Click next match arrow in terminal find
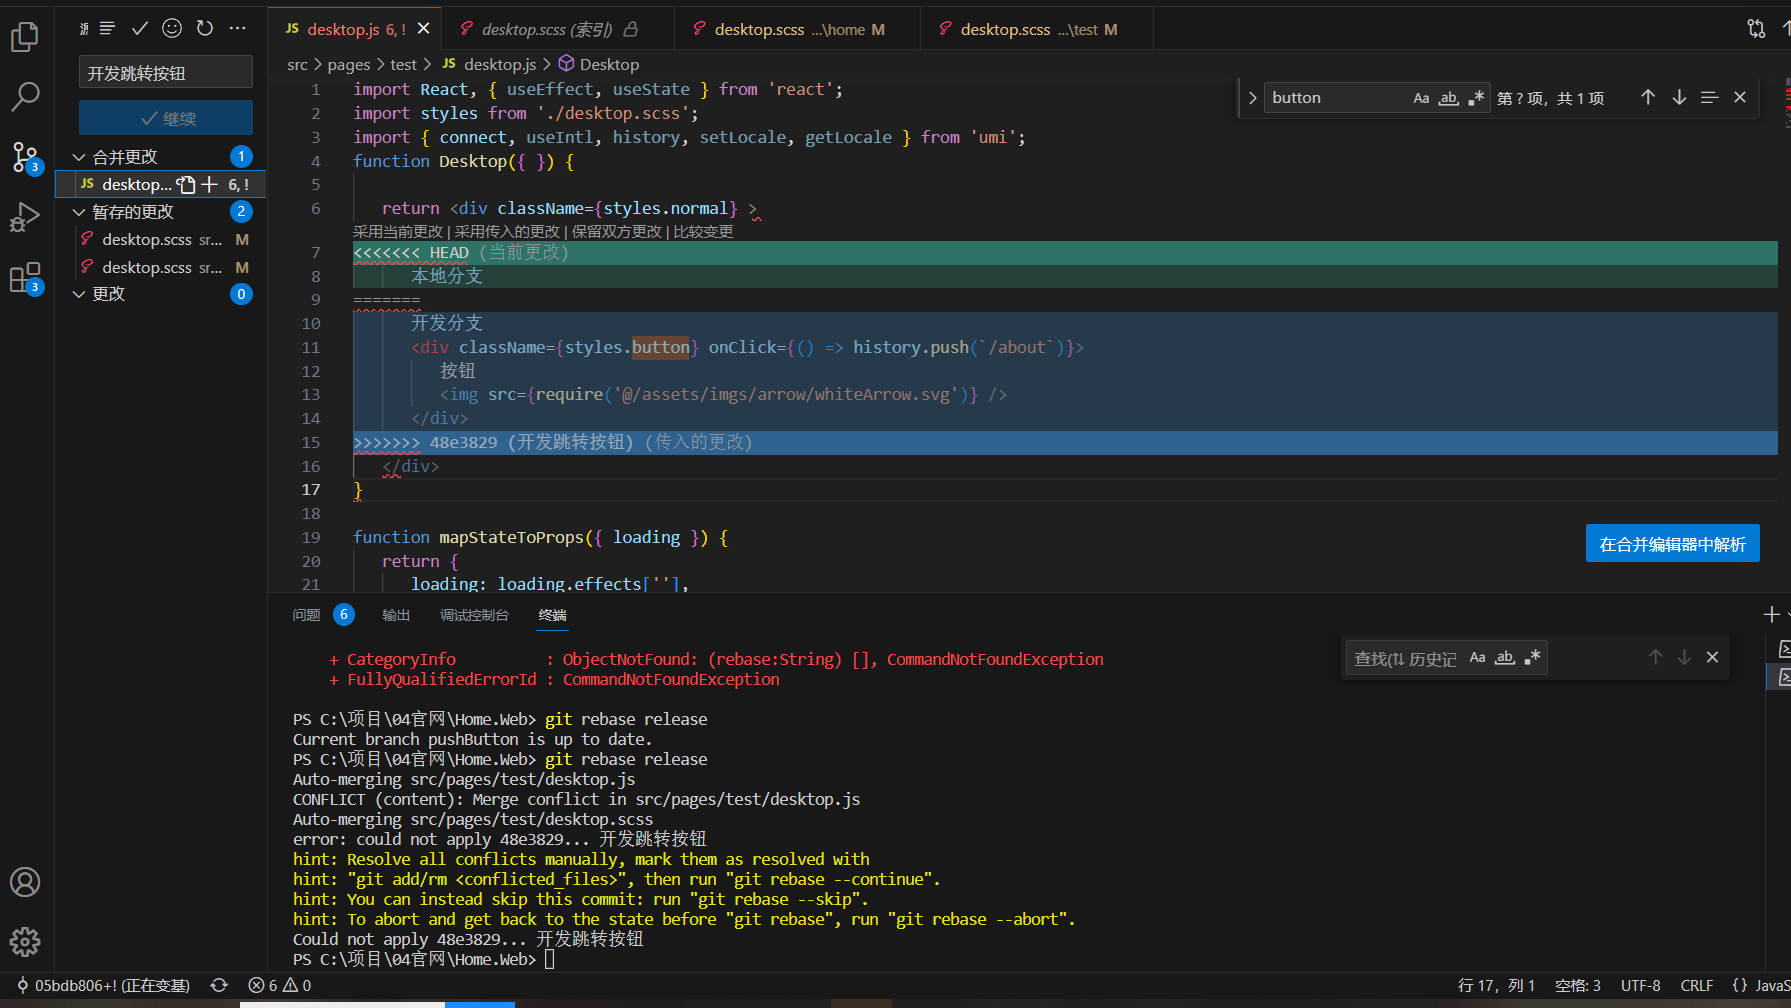Screen dimensions: 1791x1008 click(x=1684, y=657)
